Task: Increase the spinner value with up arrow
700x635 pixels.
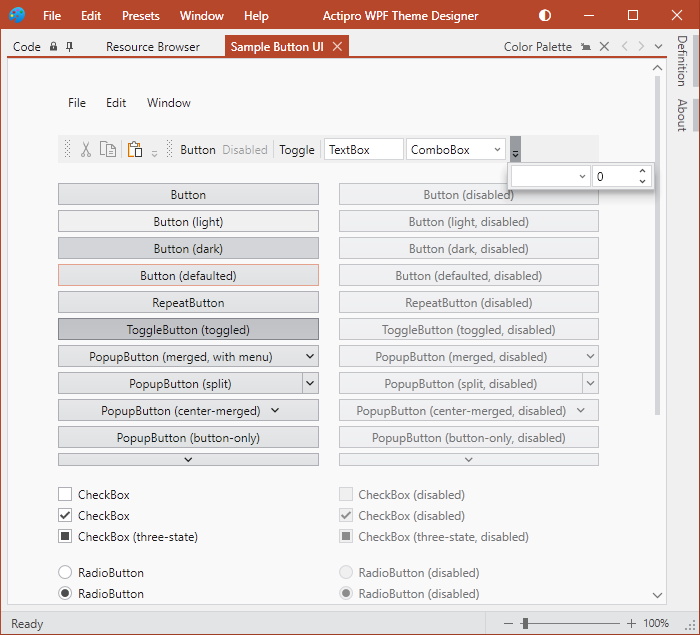Action: point(642,171)
